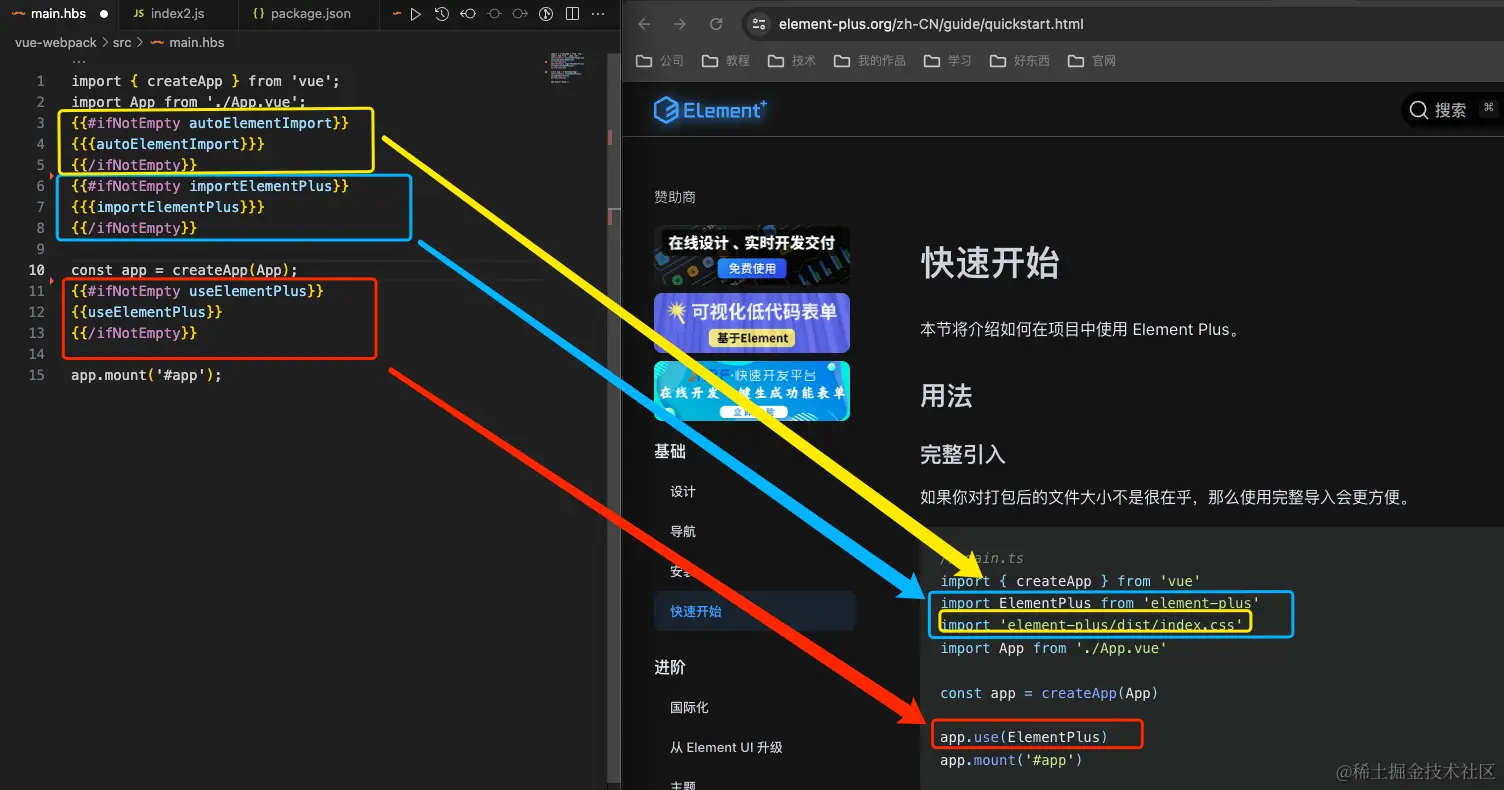This screenshot has width=1504, height=790.
Task: Click the 快速开始 page title
Action: 990,264
